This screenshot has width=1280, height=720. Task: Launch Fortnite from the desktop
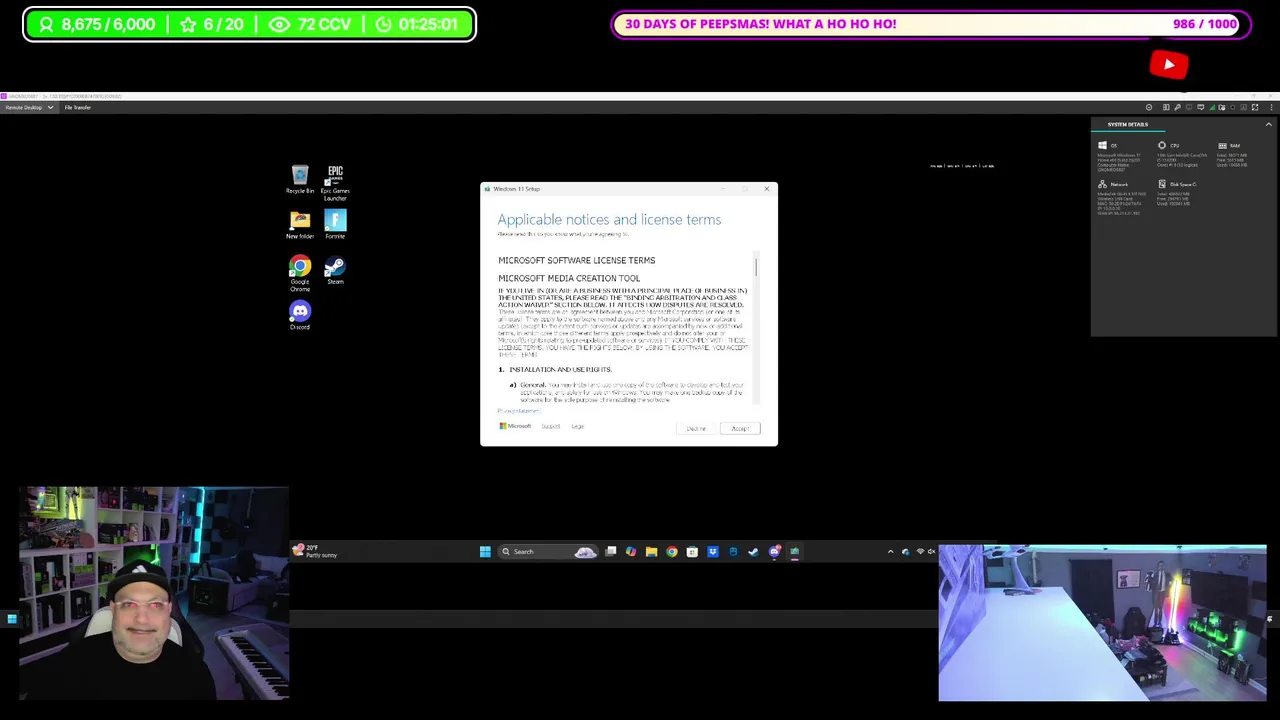(x=335, y=225)
